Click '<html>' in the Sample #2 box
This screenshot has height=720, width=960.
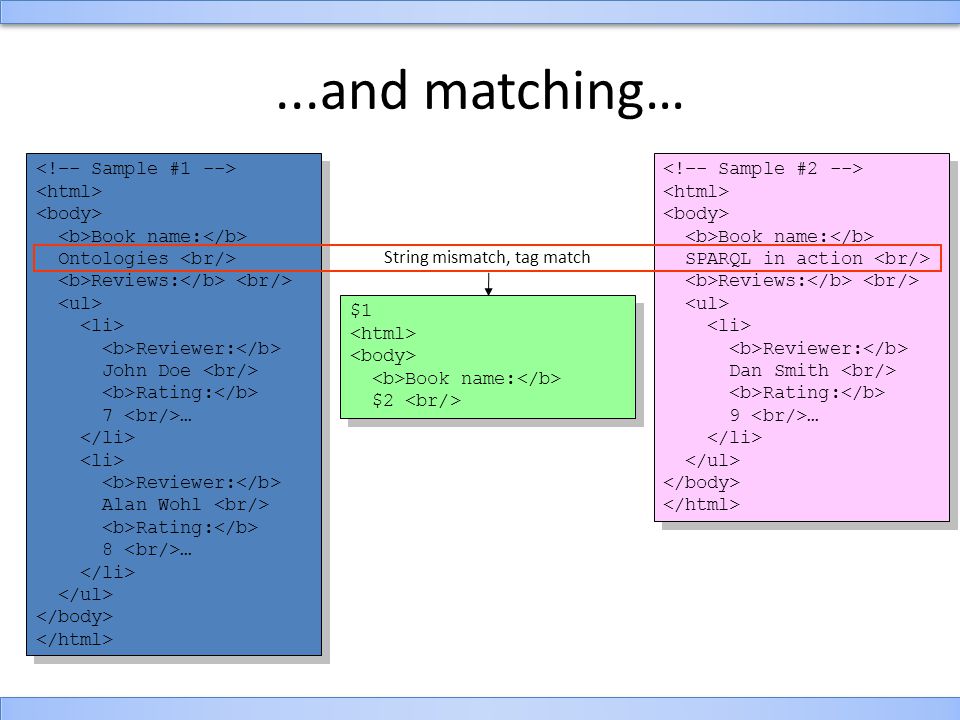pos(696,191)
